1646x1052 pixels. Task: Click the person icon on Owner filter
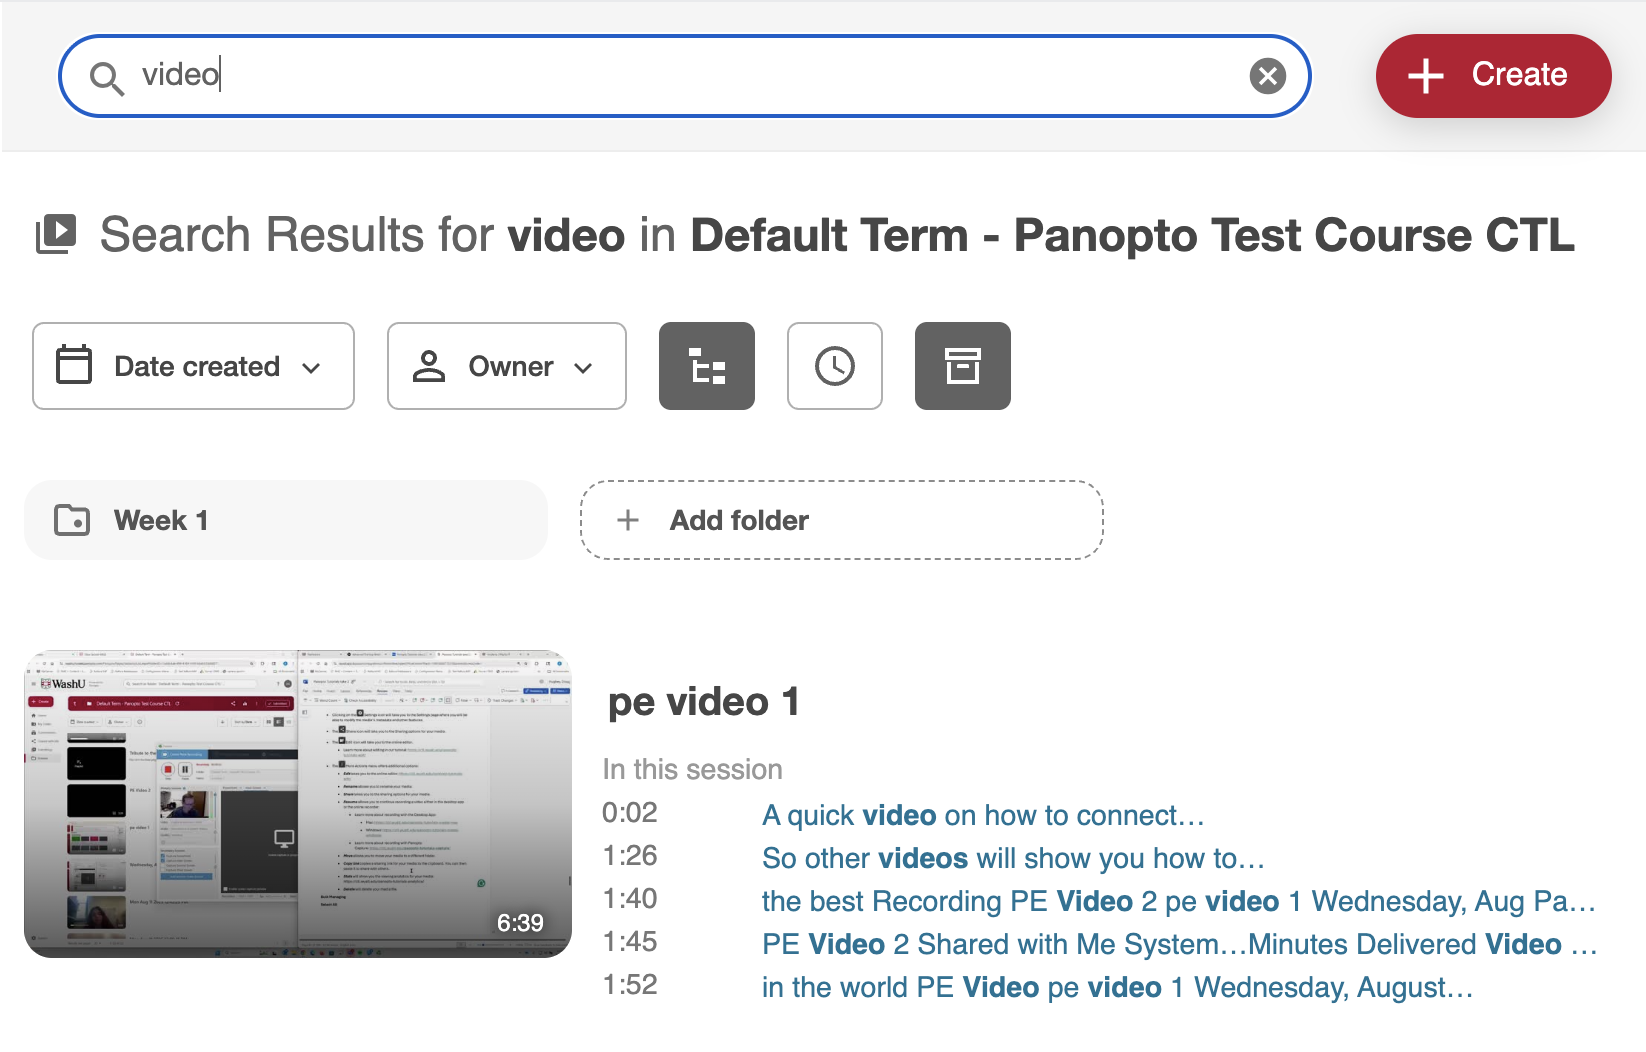point(429,366)
